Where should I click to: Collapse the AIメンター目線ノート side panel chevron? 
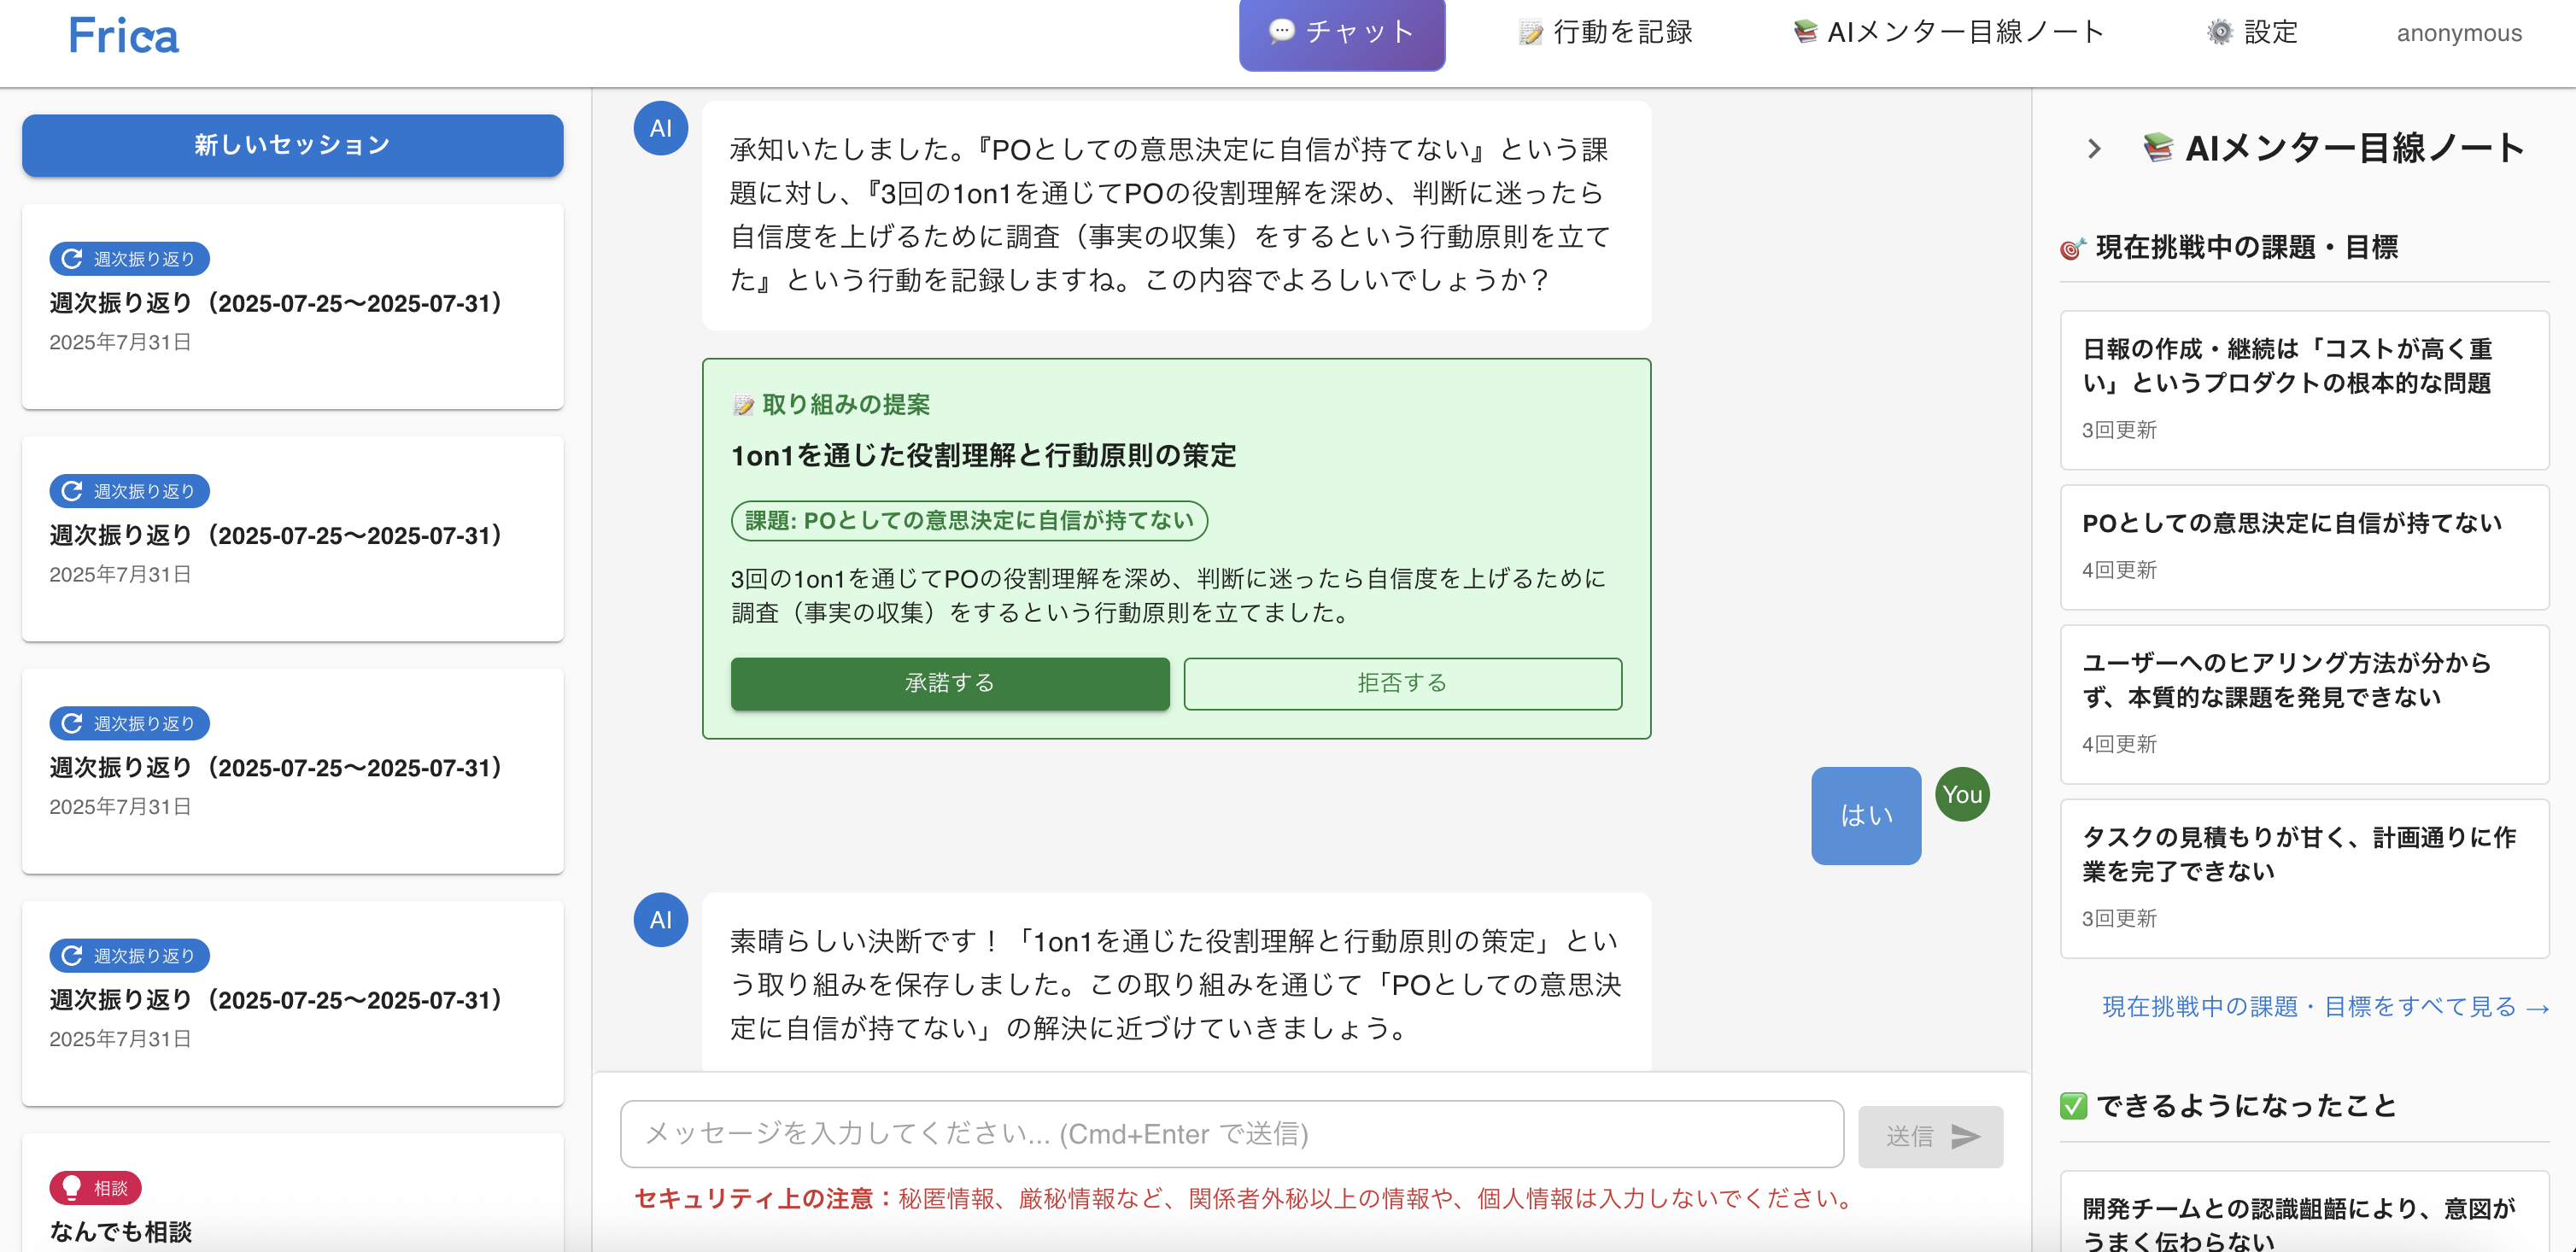(x=2094, y=149)
